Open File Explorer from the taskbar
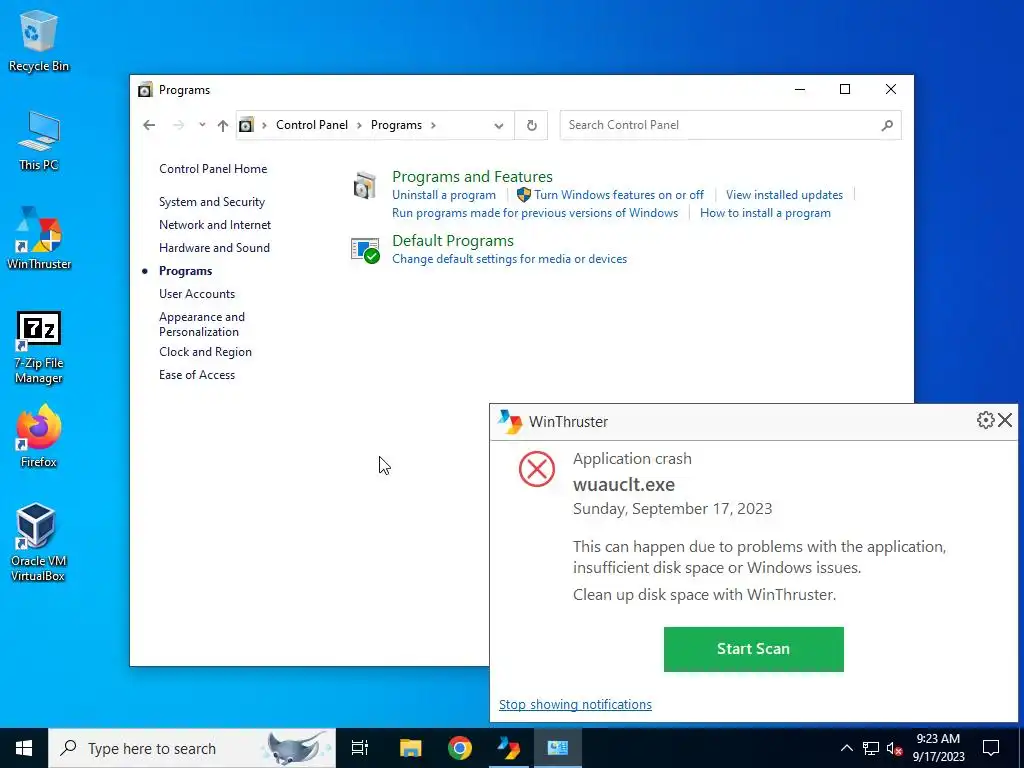This screenshot has height=768, width=1024. click(x=410, y=748)
